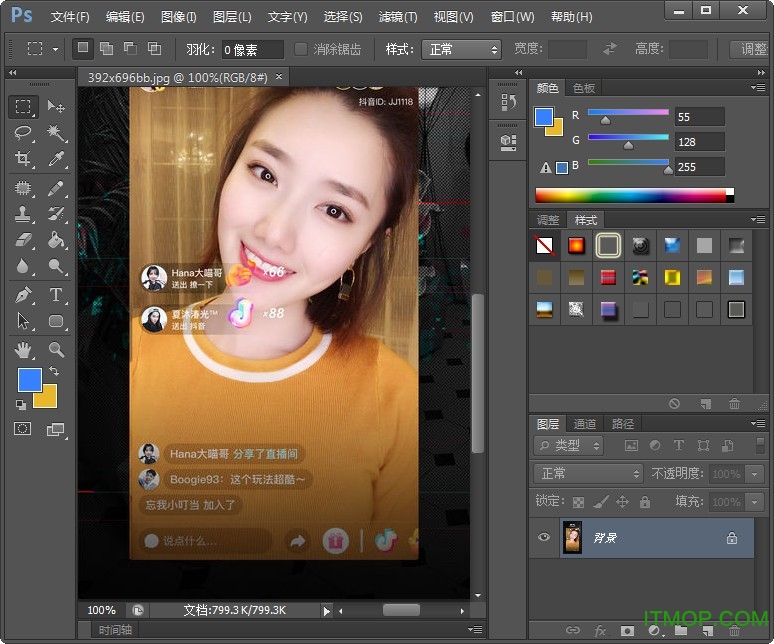The width and height of the screenshot is (774, 644).
Task: Toggle lock all padlock icon
Action: tap(645, 502)
